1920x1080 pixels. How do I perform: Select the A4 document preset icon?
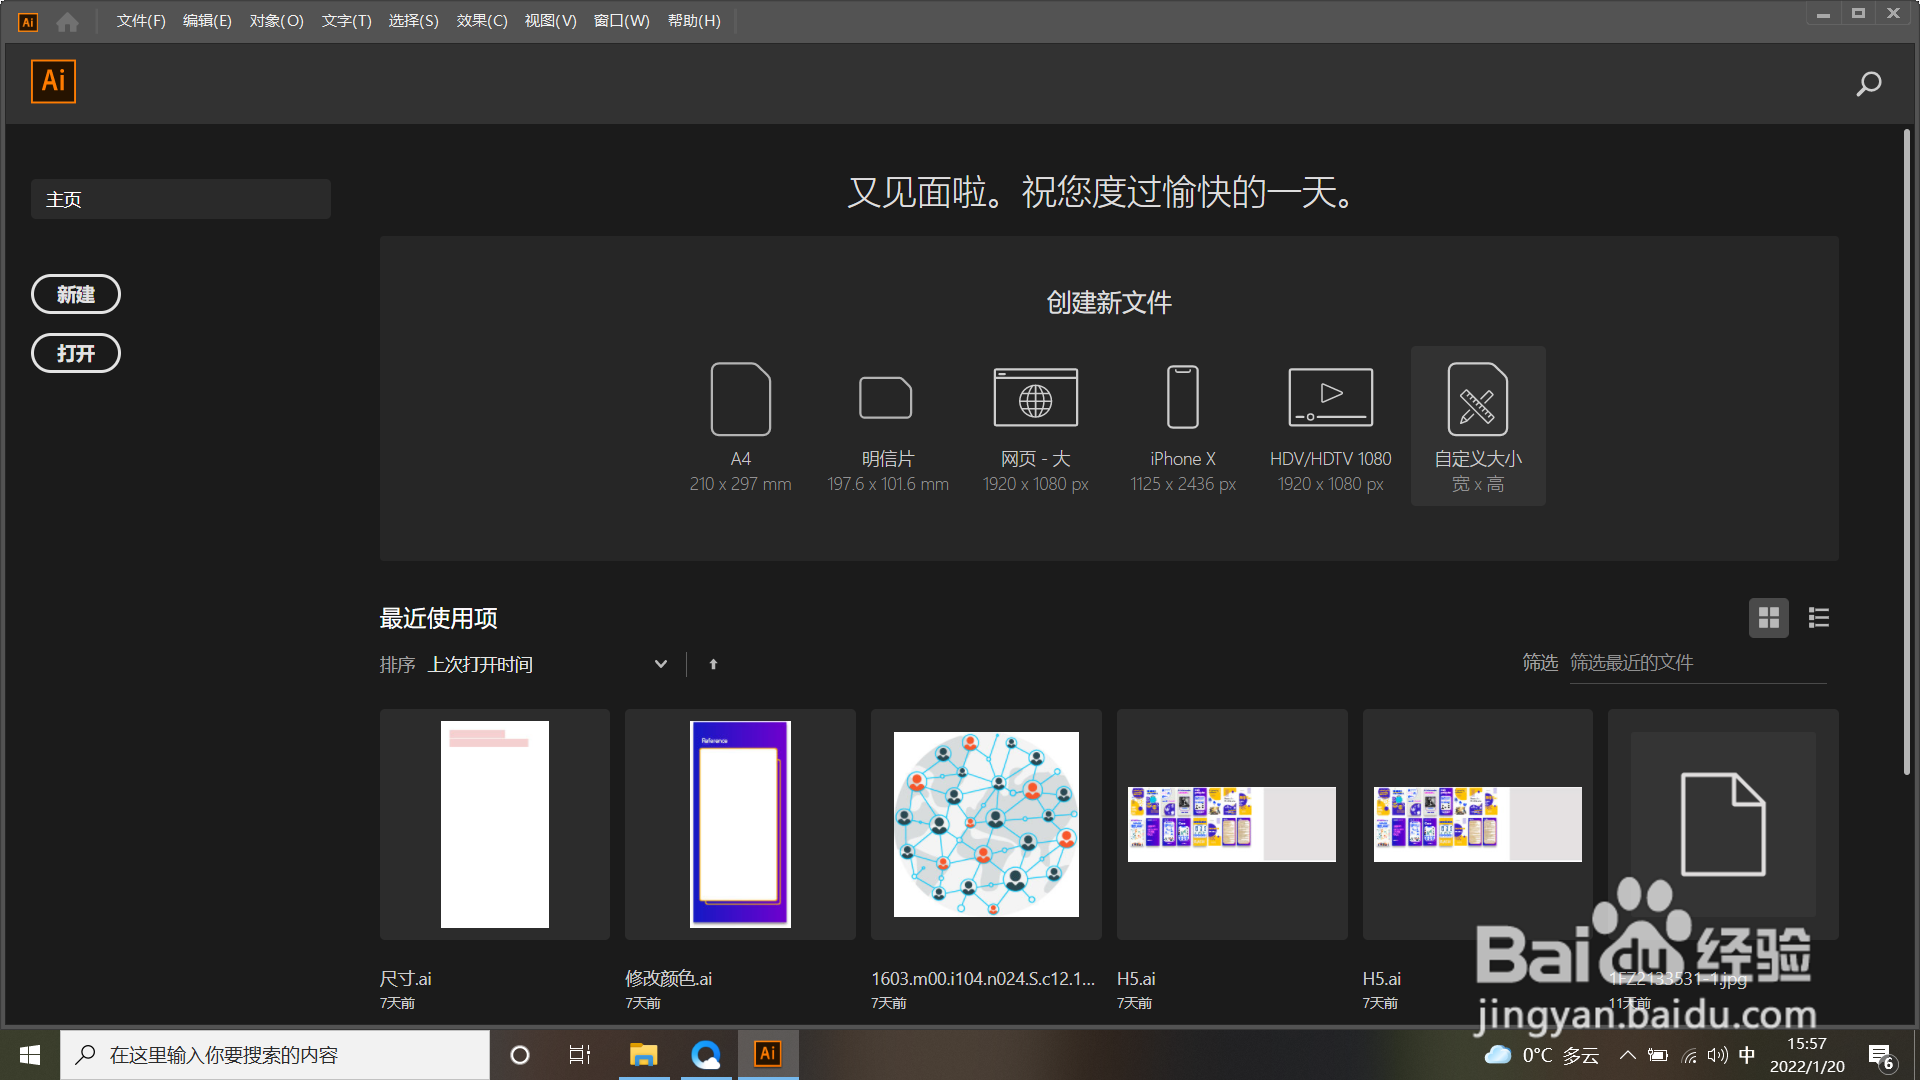(x=740, y=399)
